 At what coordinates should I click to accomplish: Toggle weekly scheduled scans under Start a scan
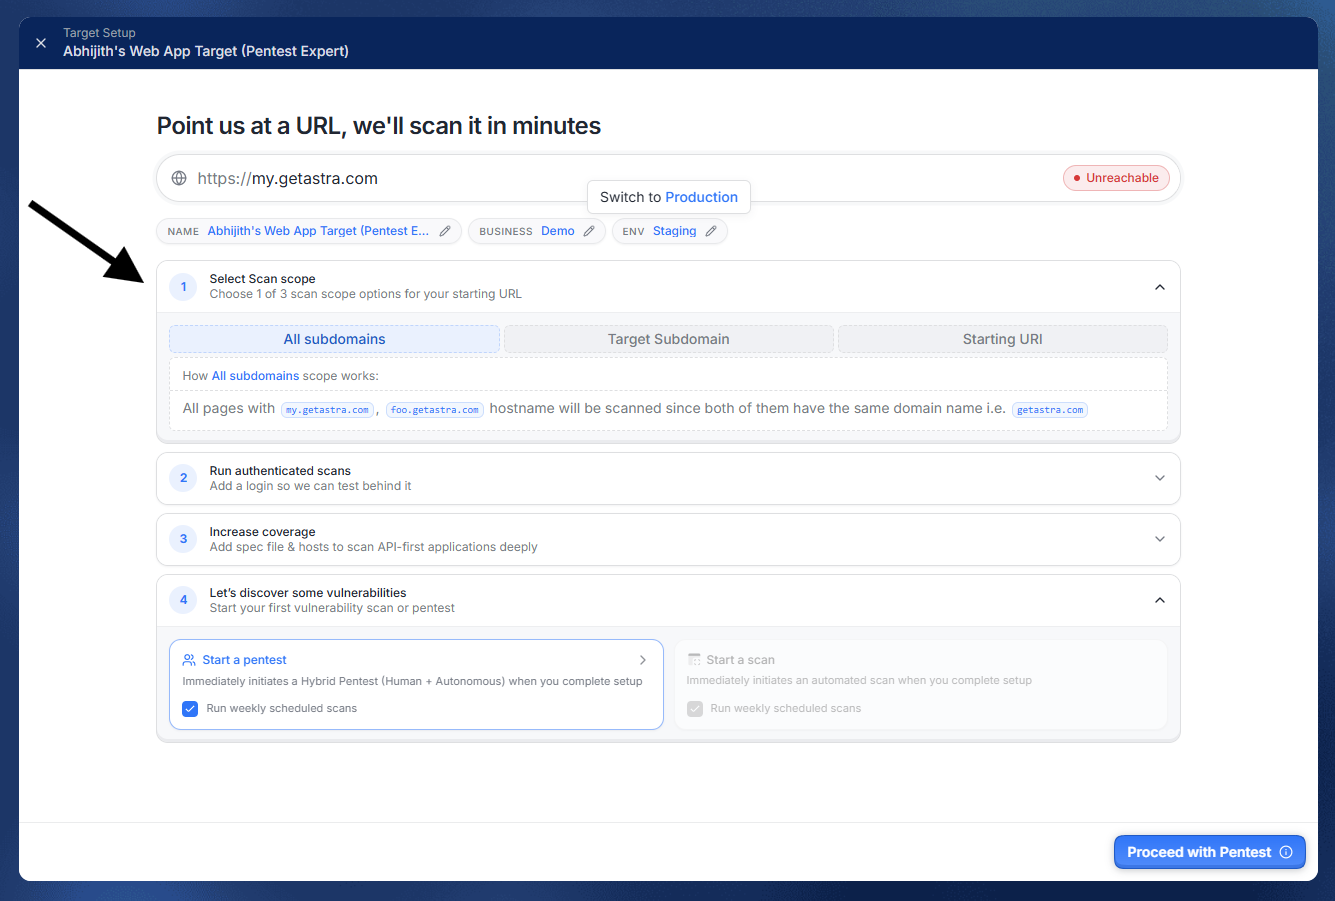click(x=695, y=709)
